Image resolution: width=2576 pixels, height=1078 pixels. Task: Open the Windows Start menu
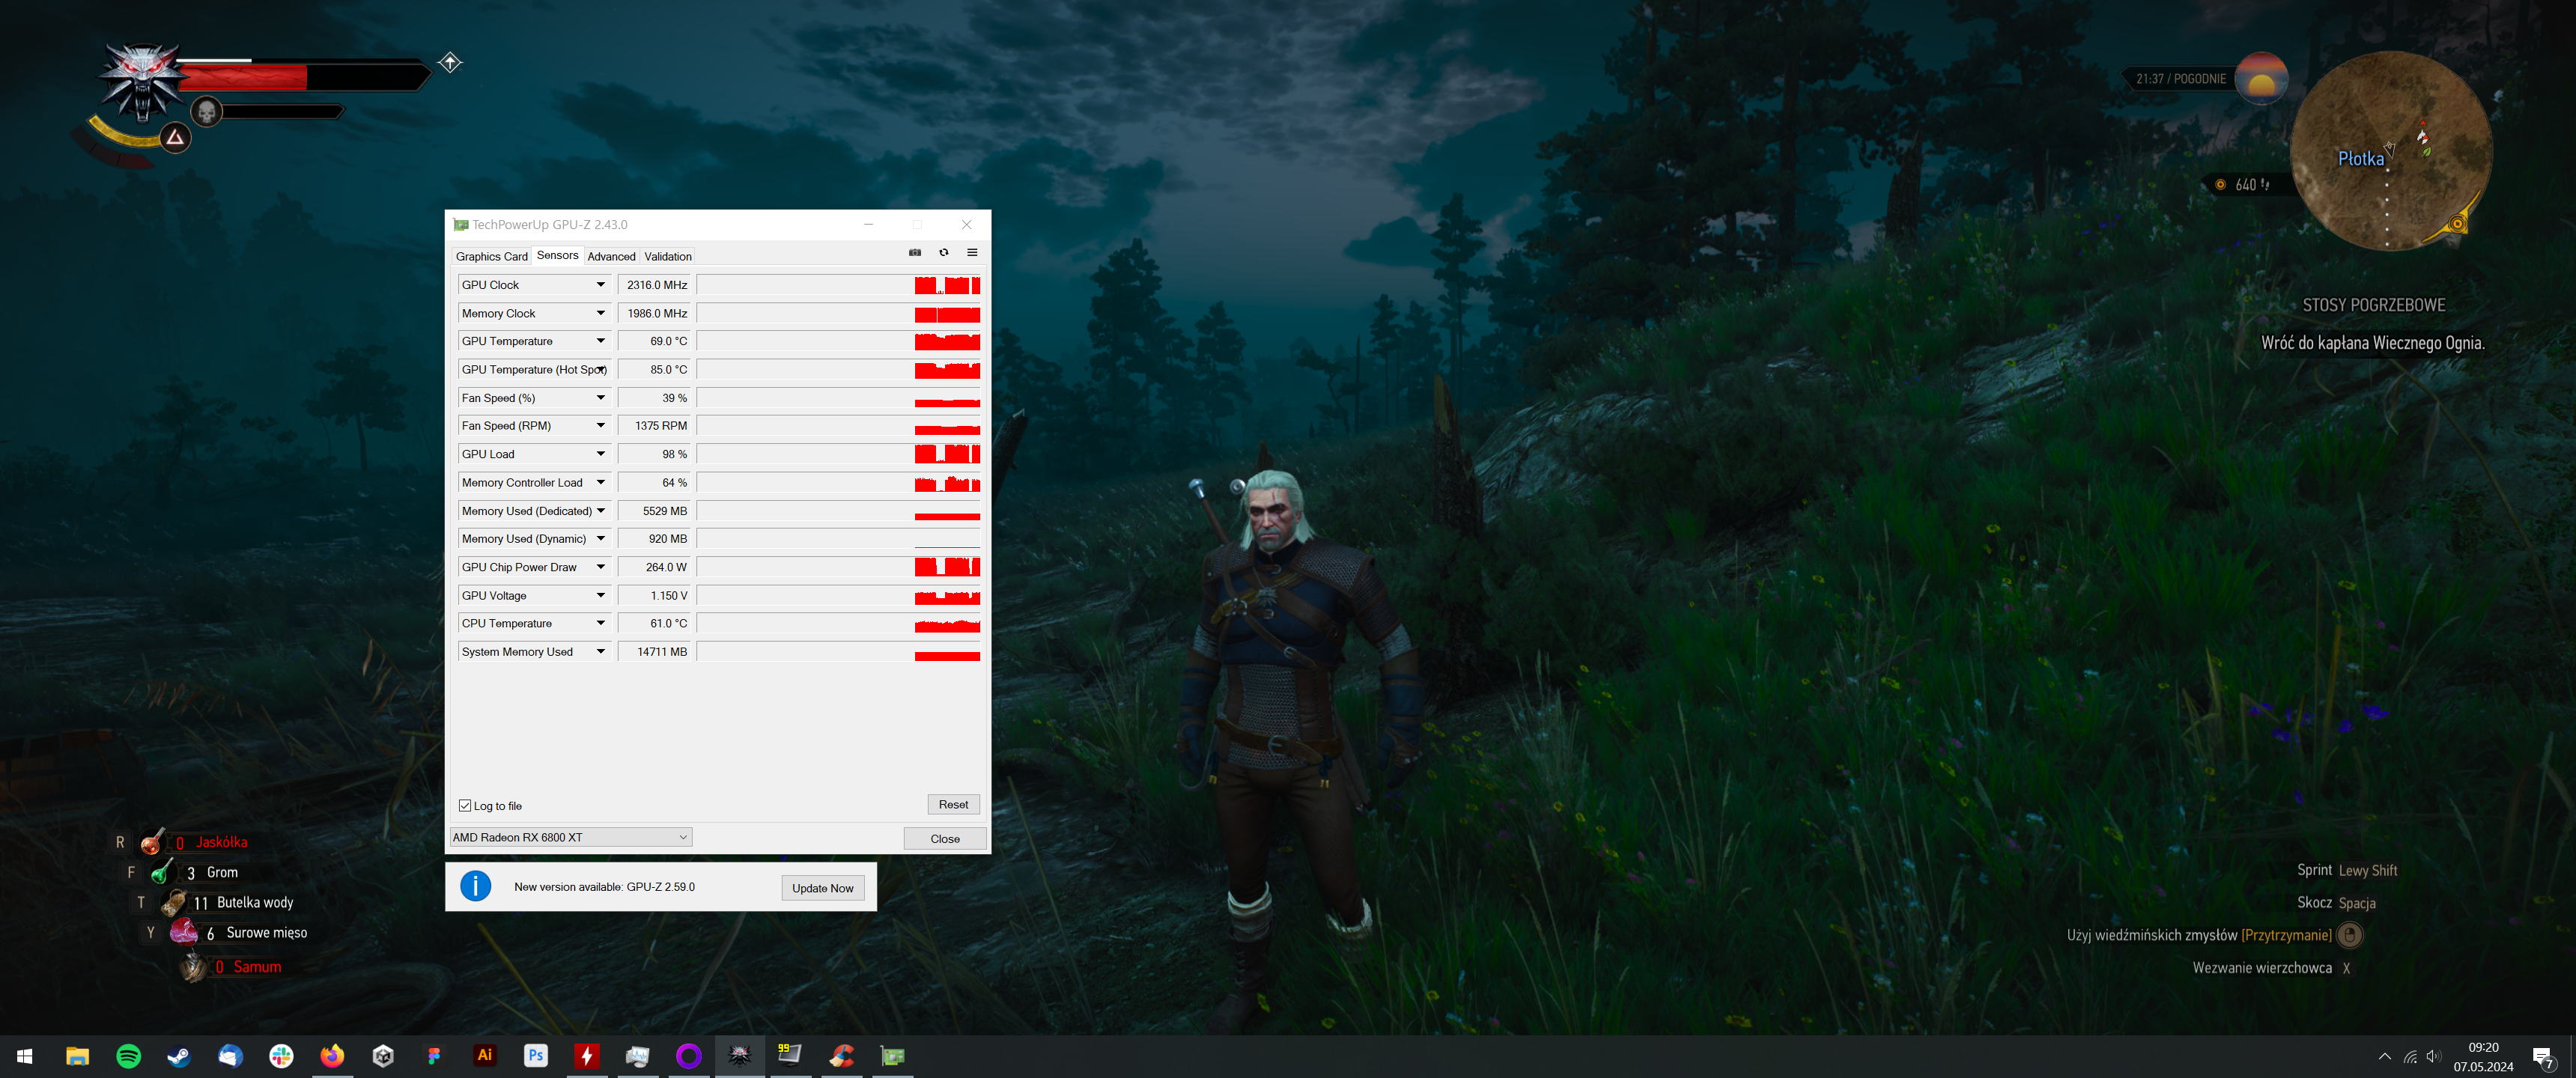click(x=25, y=1056)
